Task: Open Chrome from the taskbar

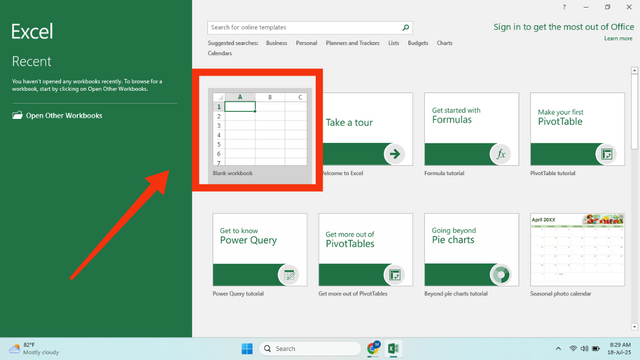Action: (x=373, y=348)
